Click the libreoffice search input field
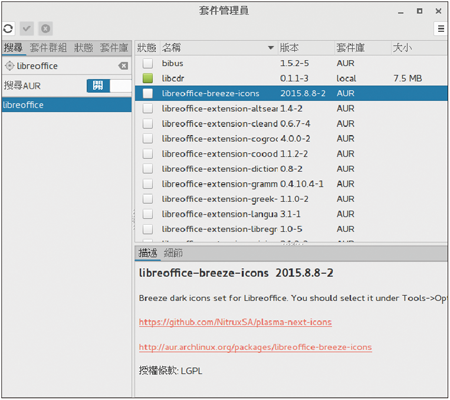The width and height of the screenshot is (450, 400). pyautogui.click(x=67, y=66)
